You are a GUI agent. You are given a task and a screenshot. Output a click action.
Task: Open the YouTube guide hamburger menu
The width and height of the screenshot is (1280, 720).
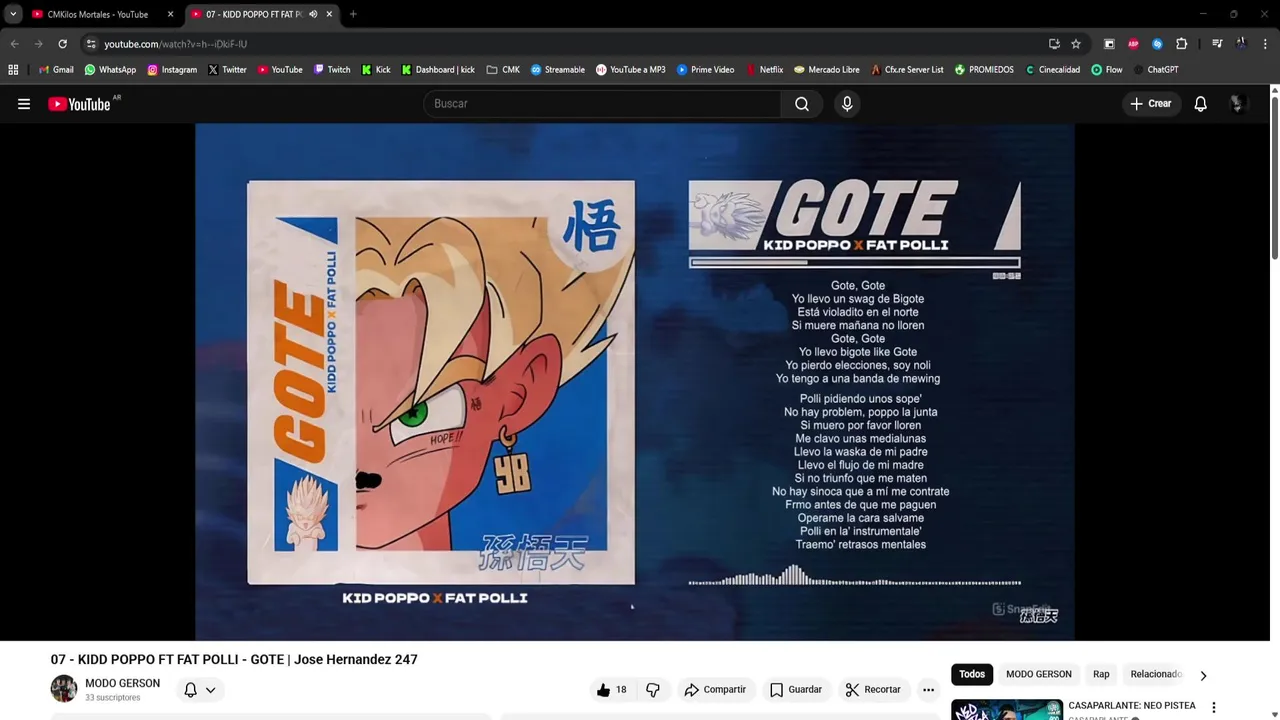[24, 104]
